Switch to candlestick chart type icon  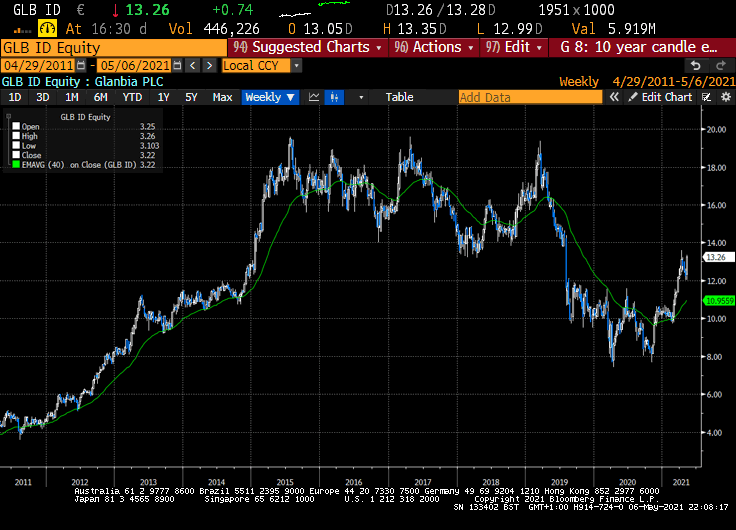(x=336, y=97)
